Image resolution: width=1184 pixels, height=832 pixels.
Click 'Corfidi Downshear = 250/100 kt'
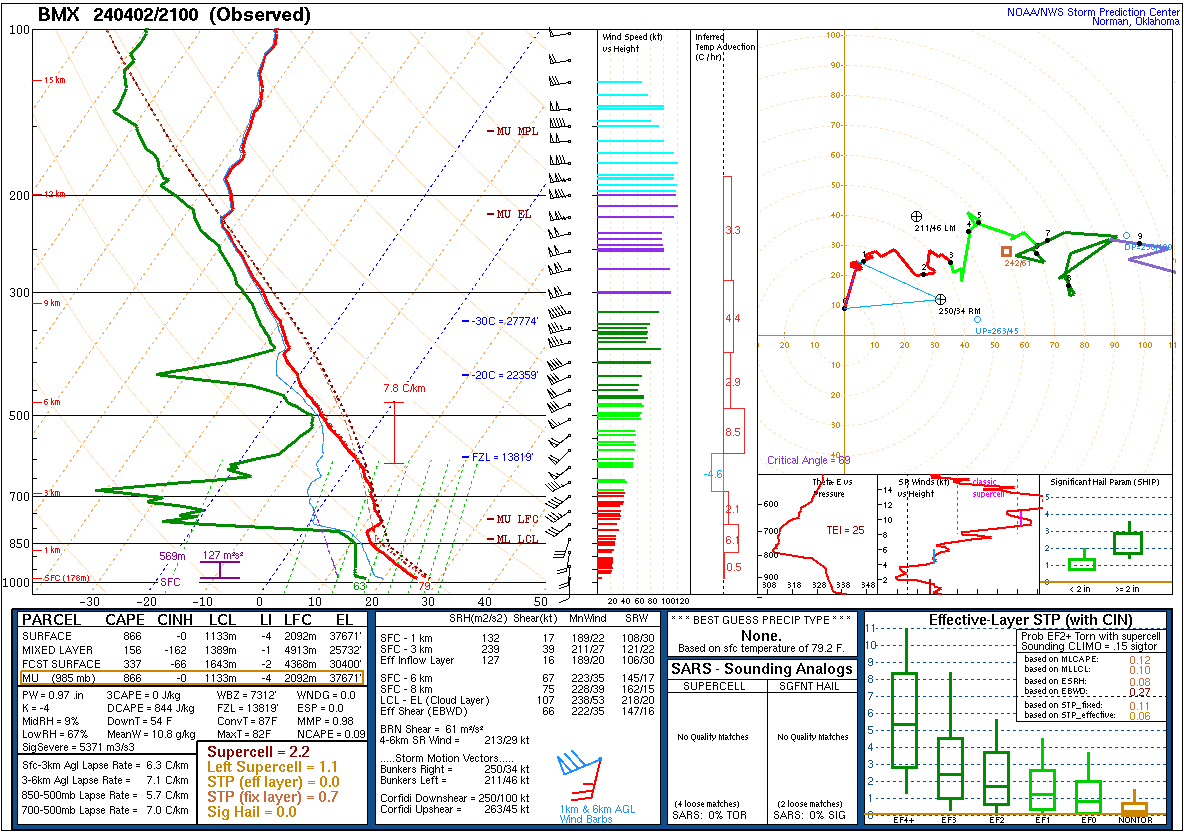[455, 798]
